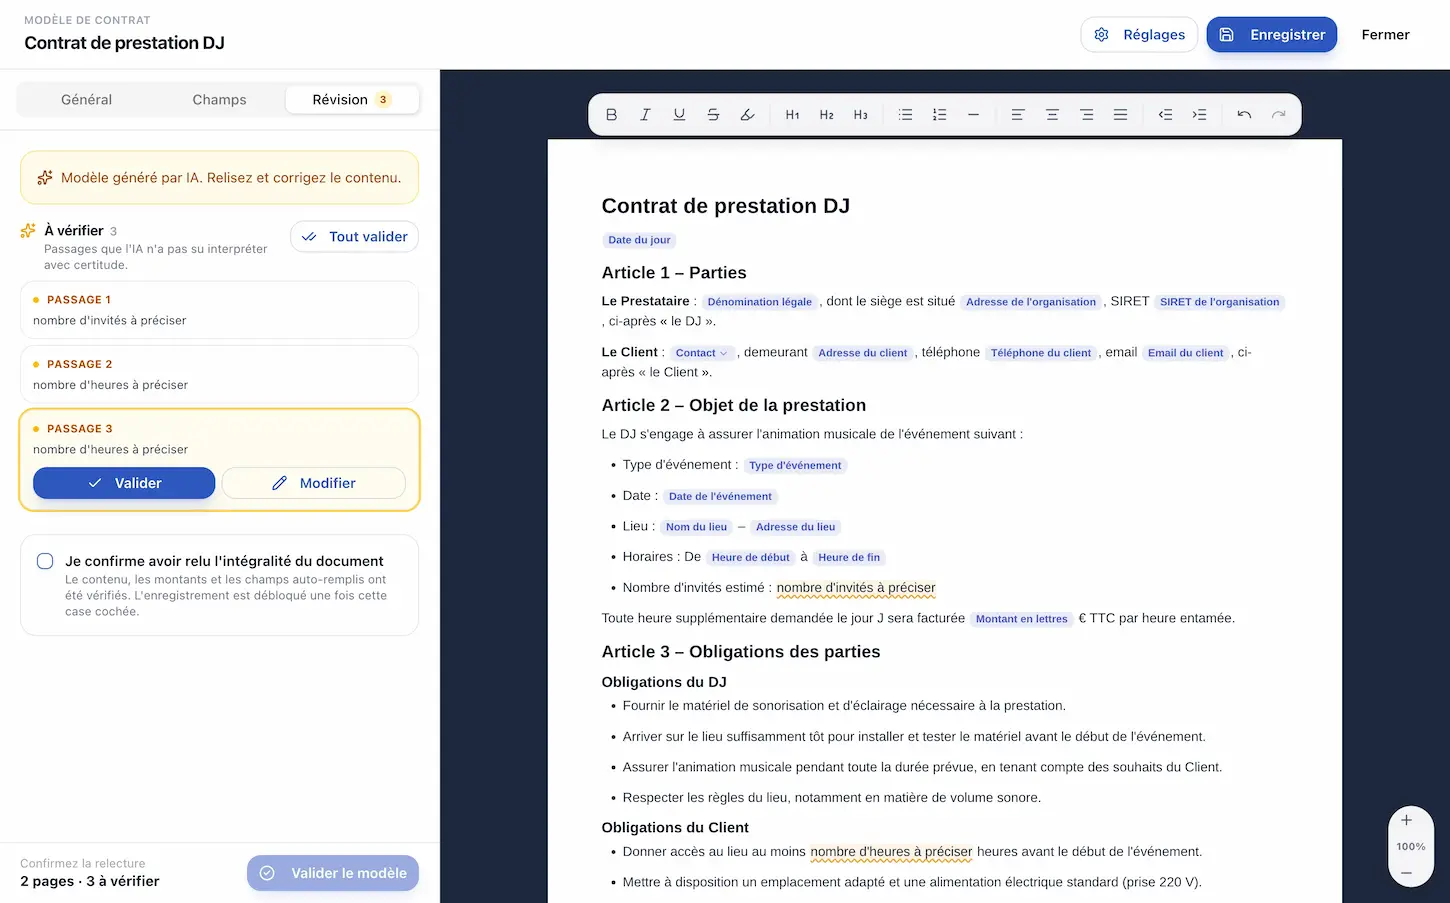Image resolution: width=1450 pixels, height=903 pixels.
Task: Click the underlined text 'nombre d'invités à préciser'
Action: (856, 588)
